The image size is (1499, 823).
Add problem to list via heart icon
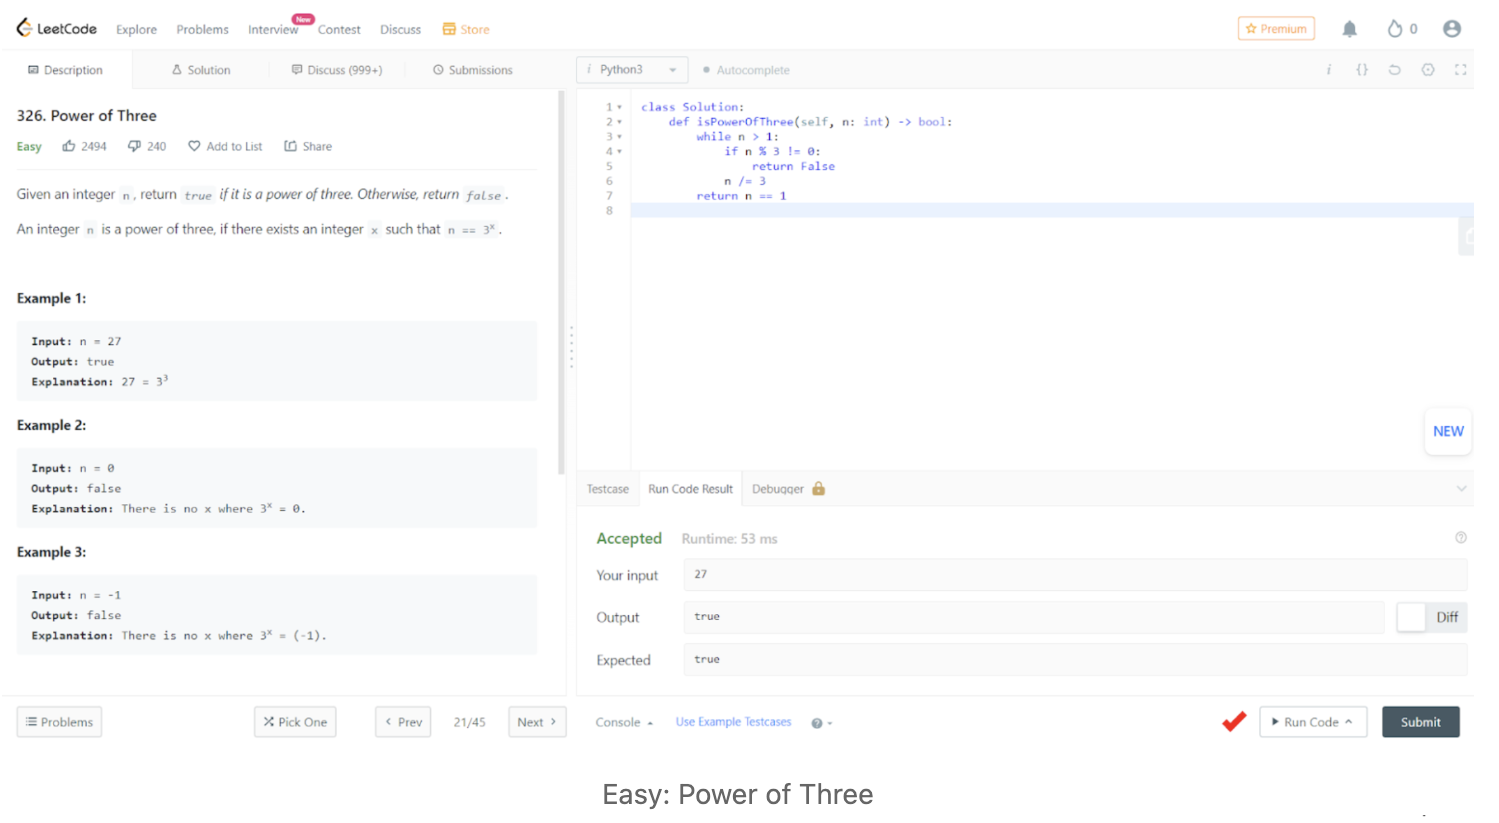tap(195, 146)
